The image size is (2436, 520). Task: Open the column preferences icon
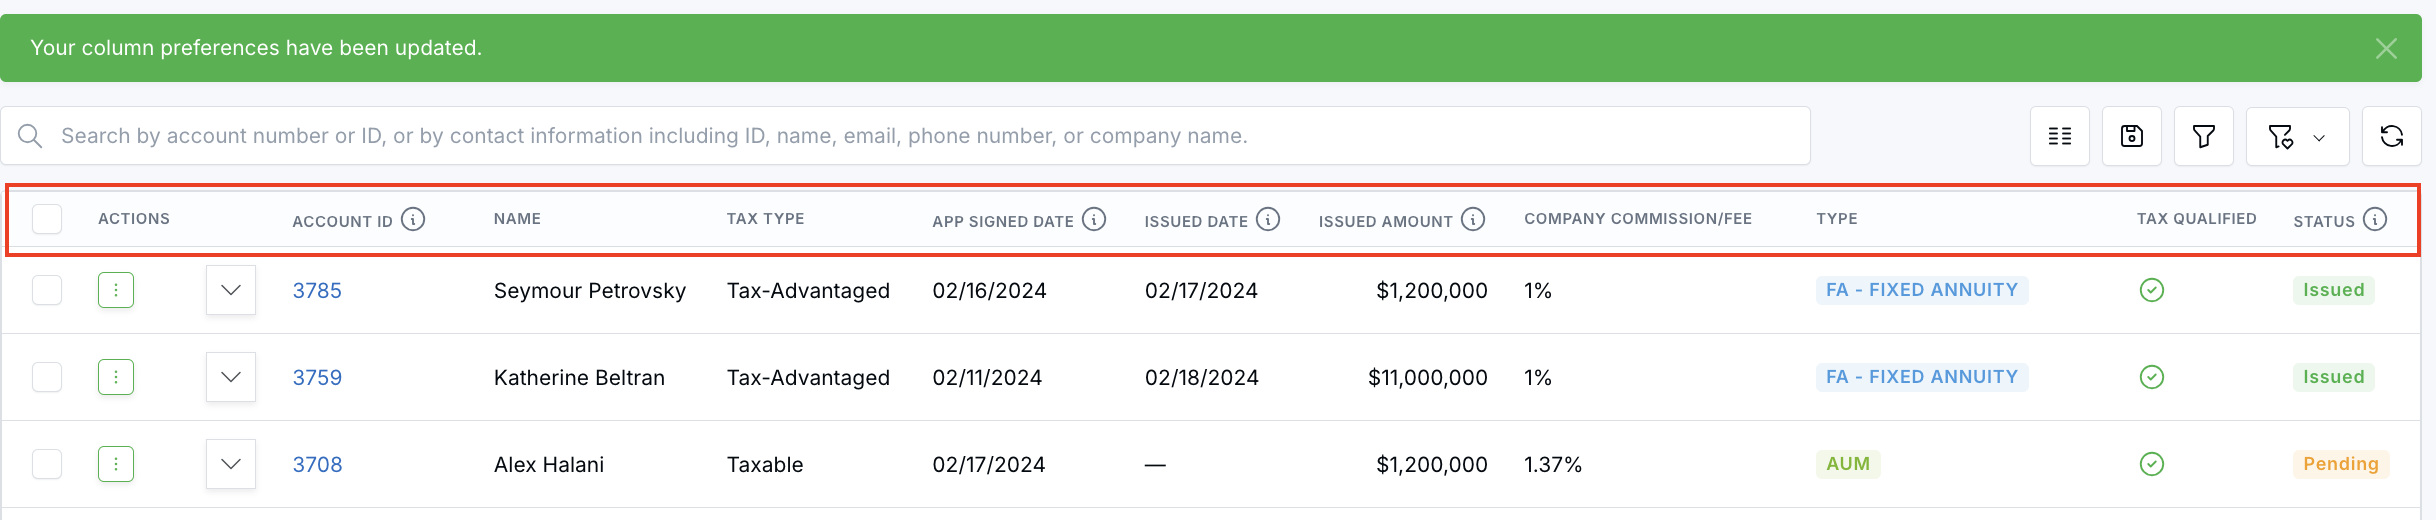(2059, 136)
